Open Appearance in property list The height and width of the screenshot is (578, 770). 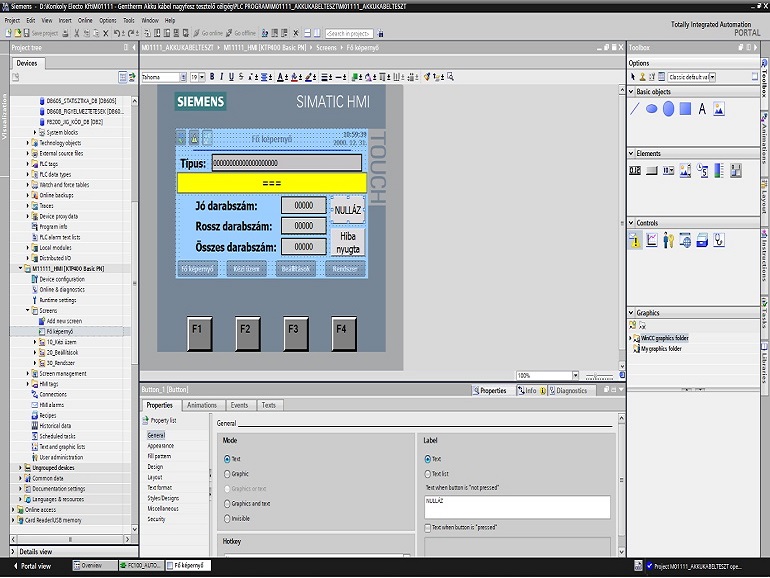pyautogui.click(x=161, y=446)
